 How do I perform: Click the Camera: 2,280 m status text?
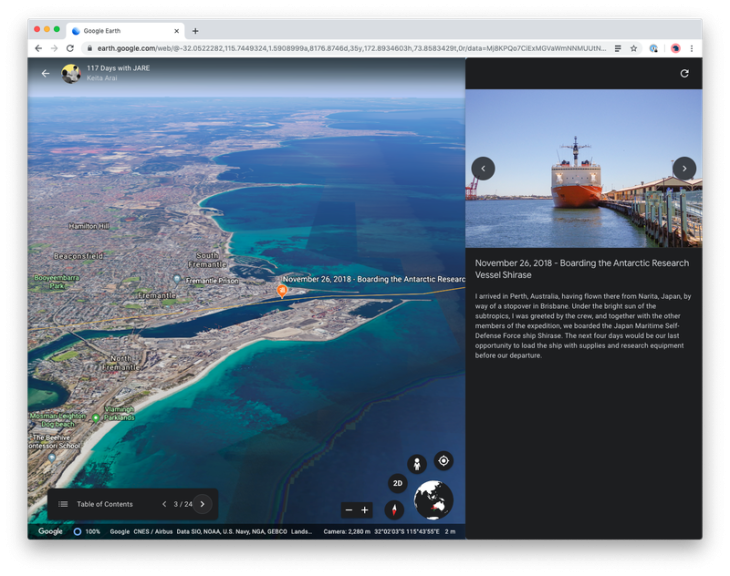click(347, 531)
